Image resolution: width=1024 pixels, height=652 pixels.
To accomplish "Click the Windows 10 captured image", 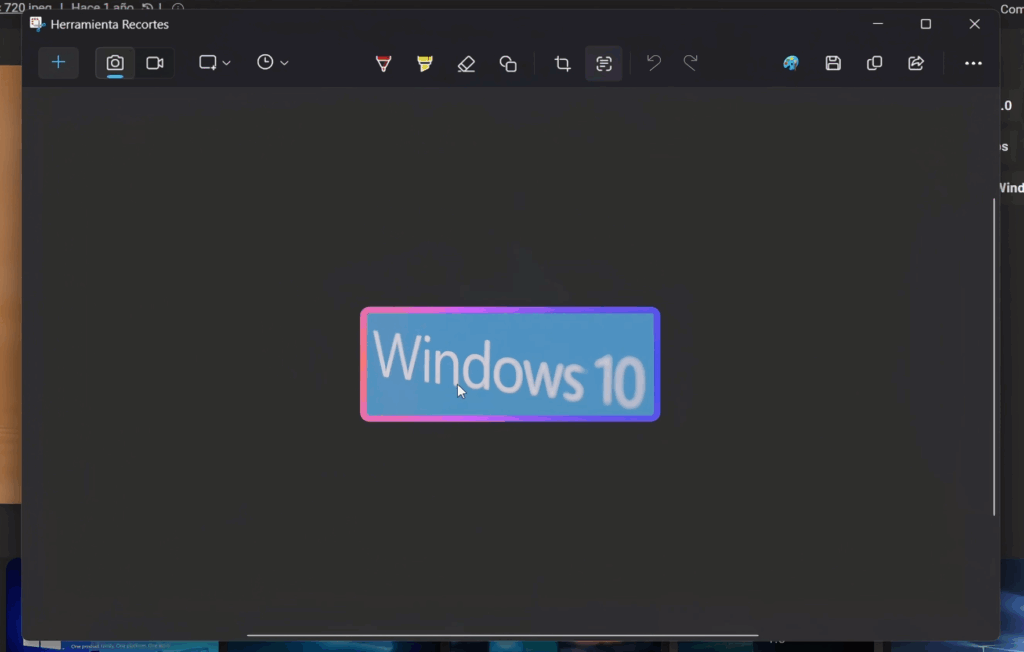I will click(x=510, y=364).
